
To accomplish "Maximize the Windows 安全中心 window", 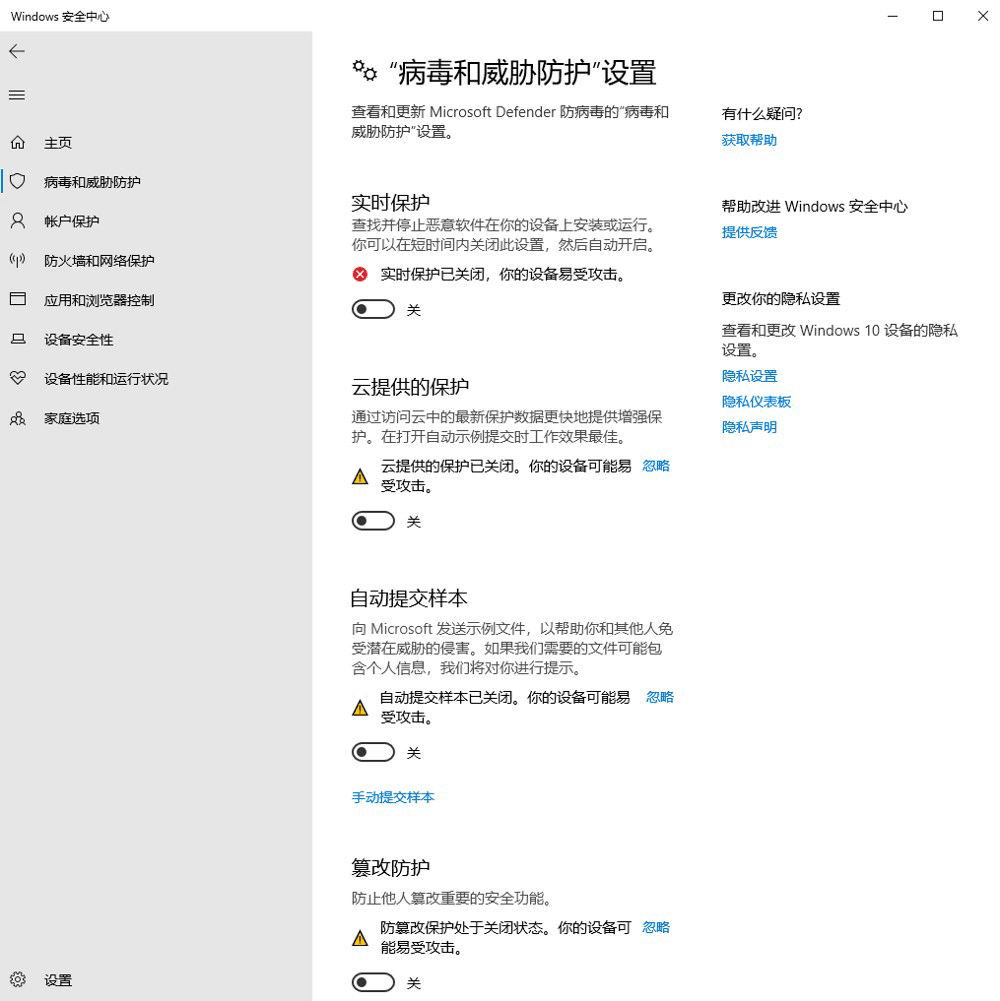I will click(937, 16).
